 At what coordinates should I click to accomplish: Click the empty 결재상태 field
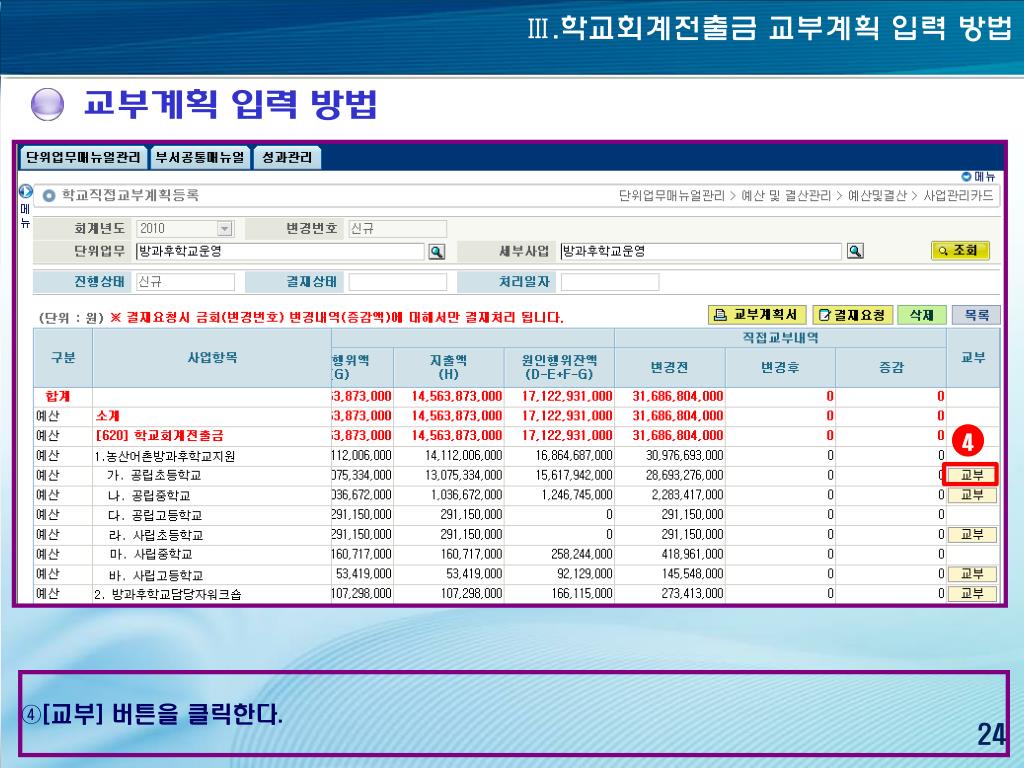(x=398, y=282)
